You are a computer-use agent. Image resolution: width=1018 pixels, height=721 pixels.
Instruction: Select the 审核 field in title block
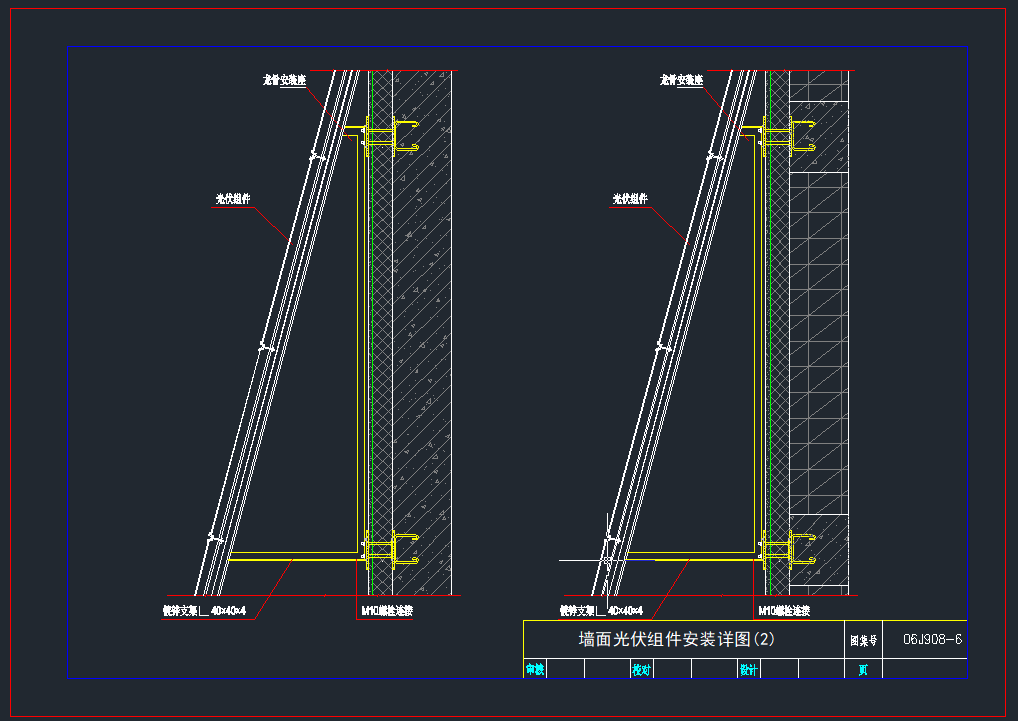coord(535,670)
